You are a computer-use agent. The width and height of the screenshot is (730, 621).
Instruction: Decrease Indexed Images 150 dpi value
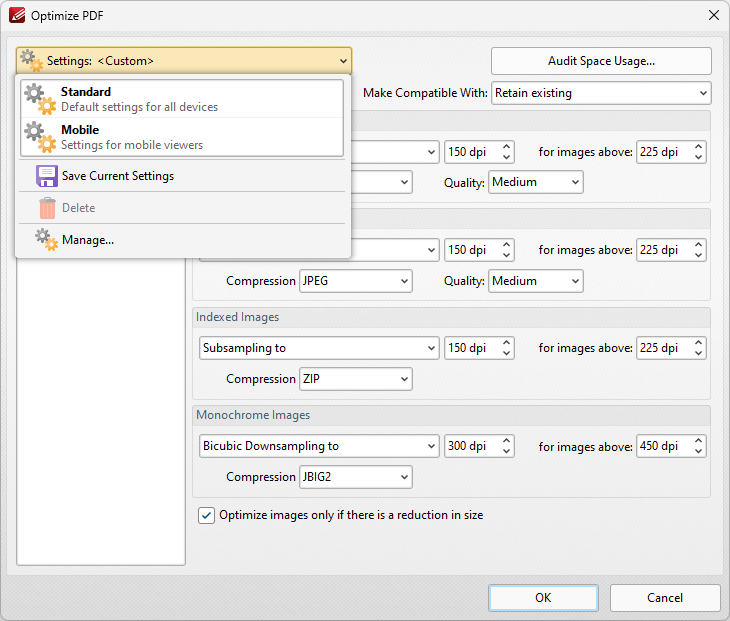pos(506,353)
